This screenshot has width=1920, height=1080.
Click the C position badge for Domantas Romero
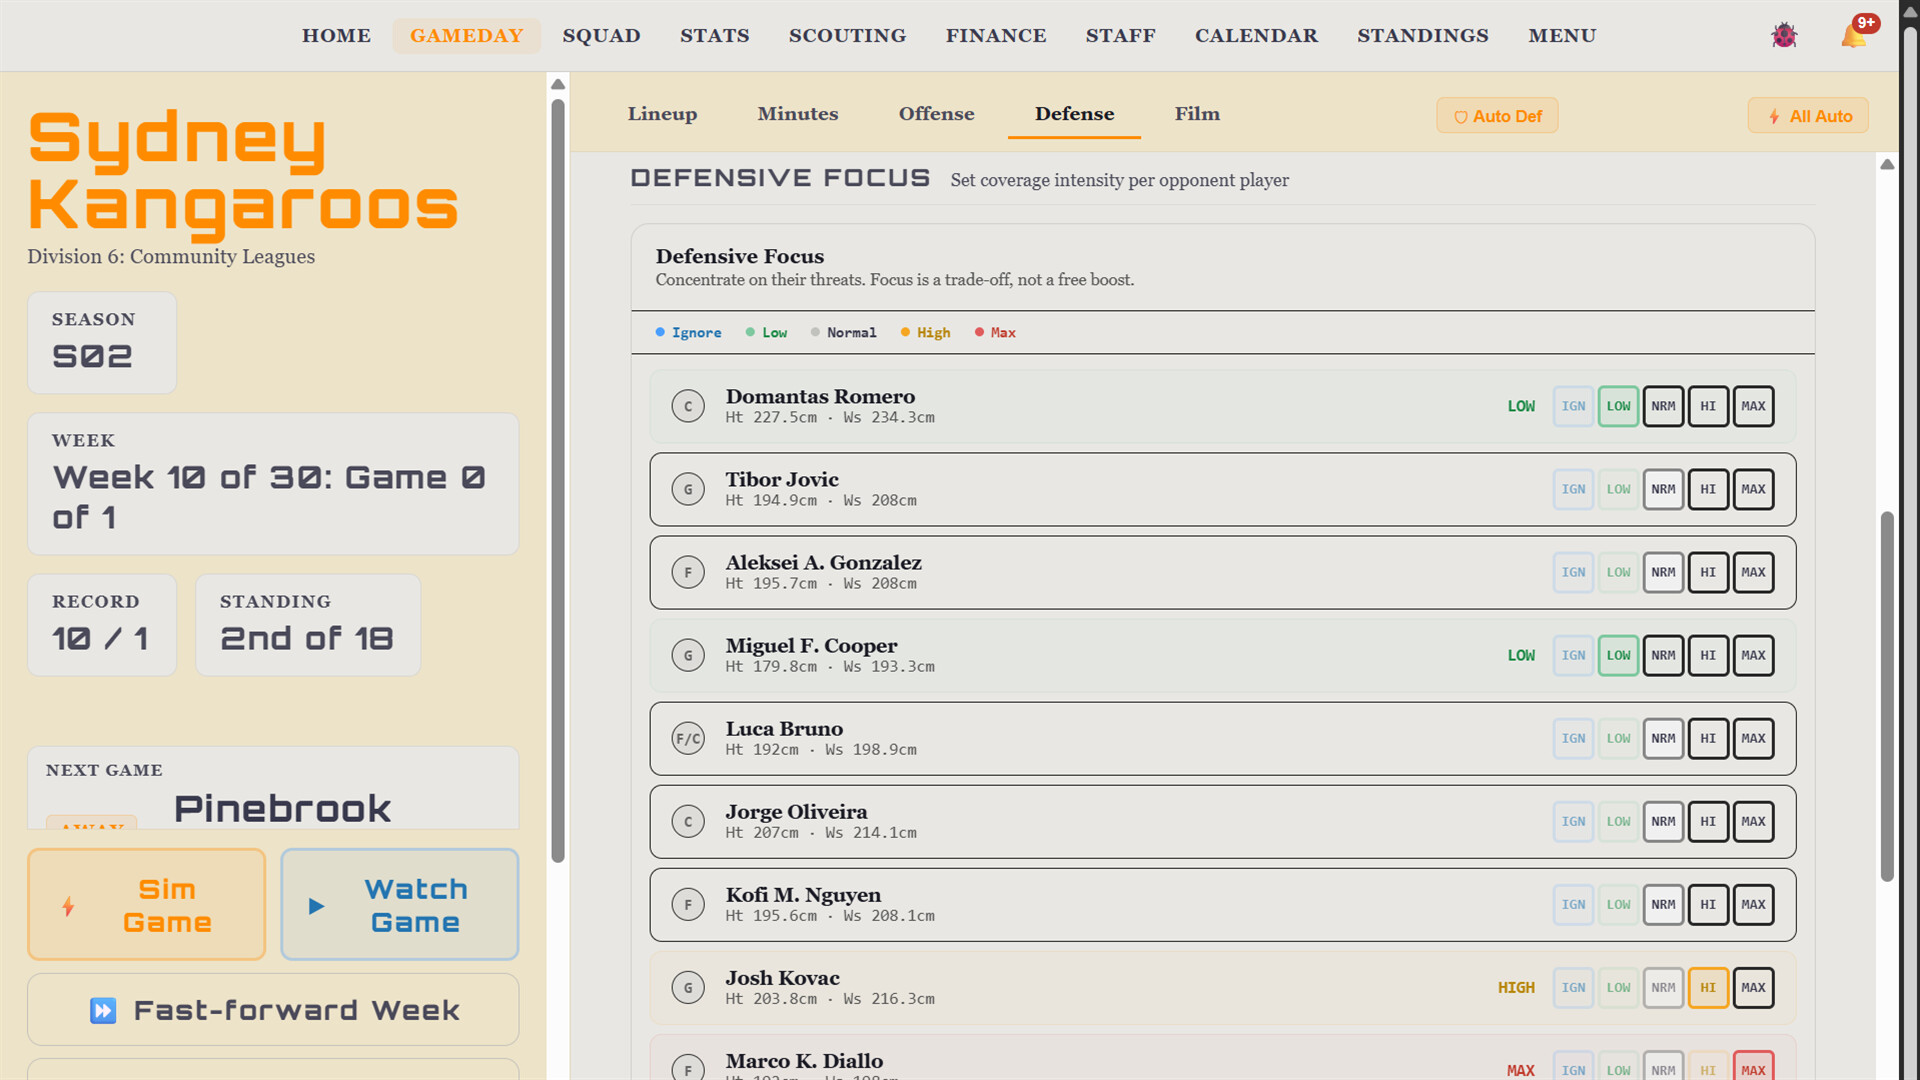click(x=688, y=406)
